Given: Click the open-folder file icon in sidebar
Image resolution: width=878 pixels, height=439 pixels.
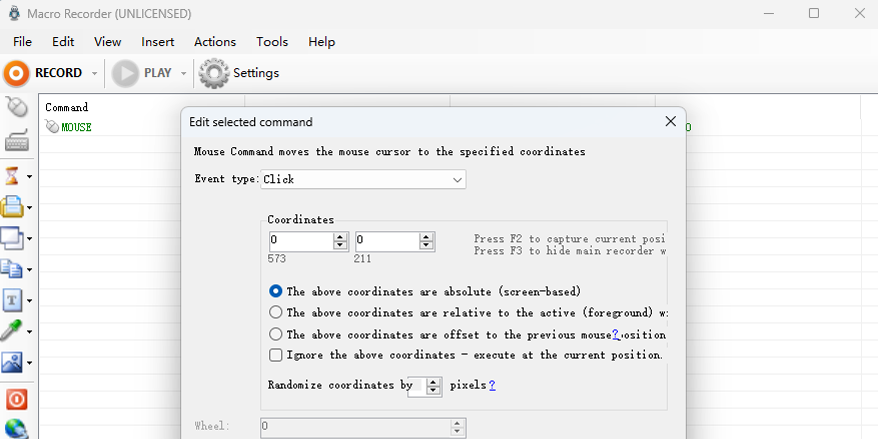Looking at the screenshot, I should pos(12,207).
